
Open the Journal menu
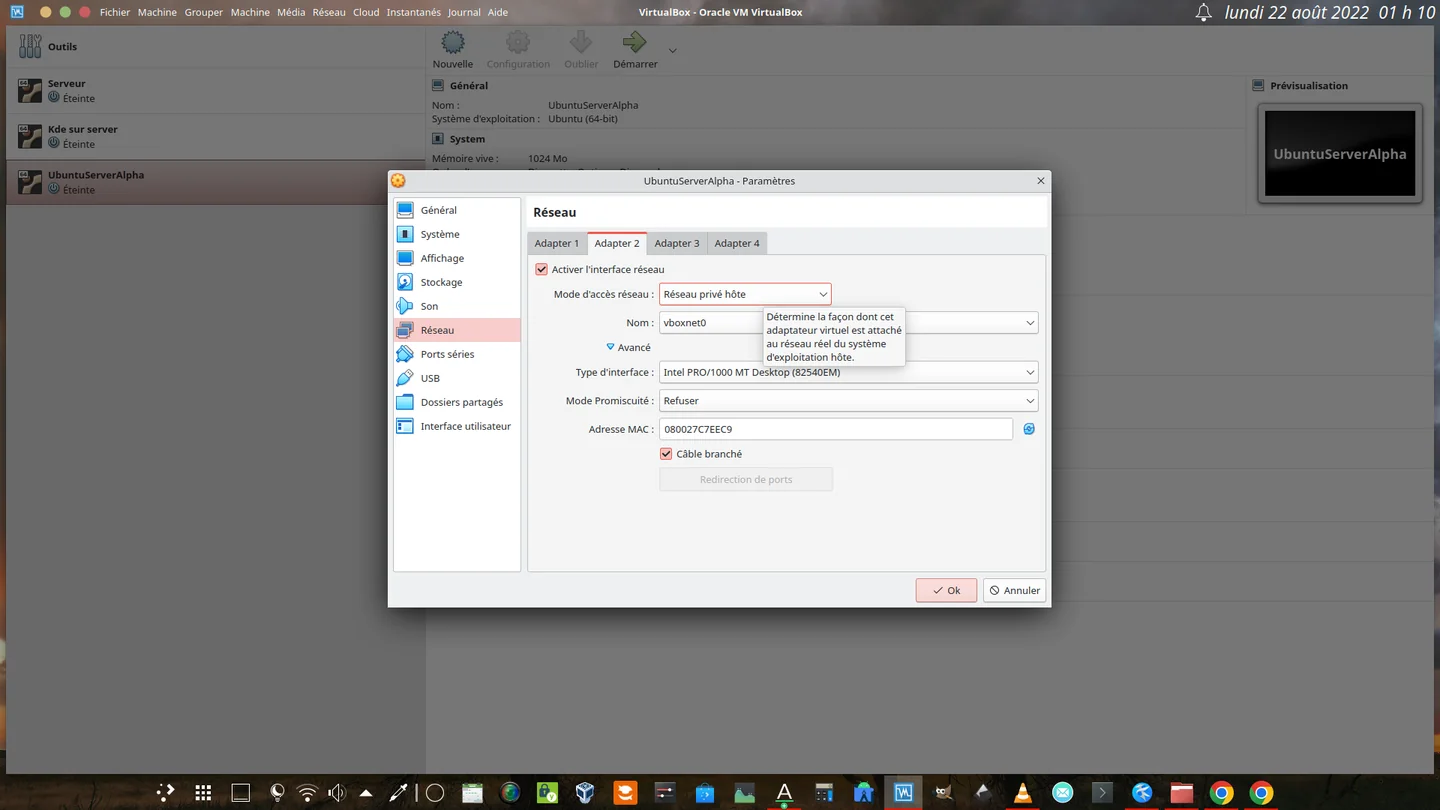[x=464, y=13]
